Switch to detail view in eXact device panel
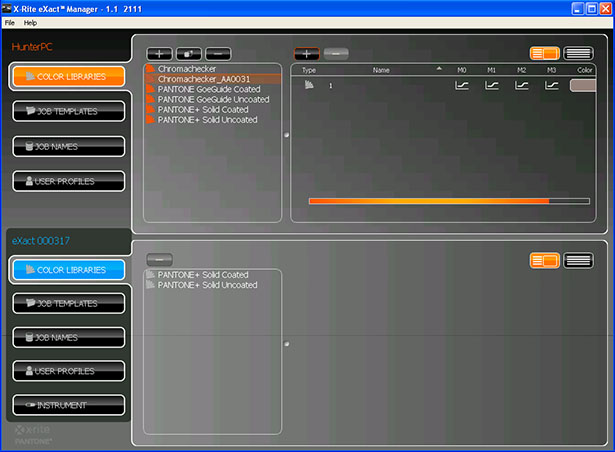The height and width of the screenshot is (452, 615). pyautogui.click(x=544, y=261)
